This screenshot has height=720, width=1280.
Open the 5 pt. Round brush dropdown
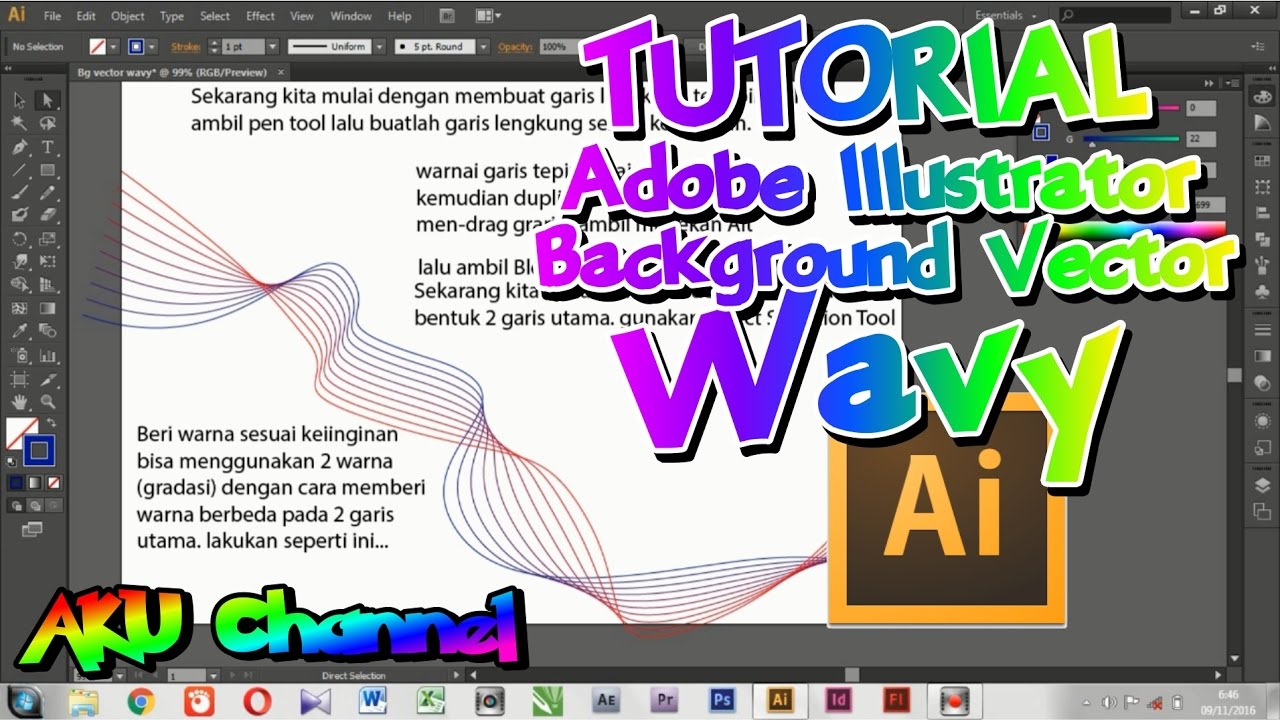(x=484, y=47)
